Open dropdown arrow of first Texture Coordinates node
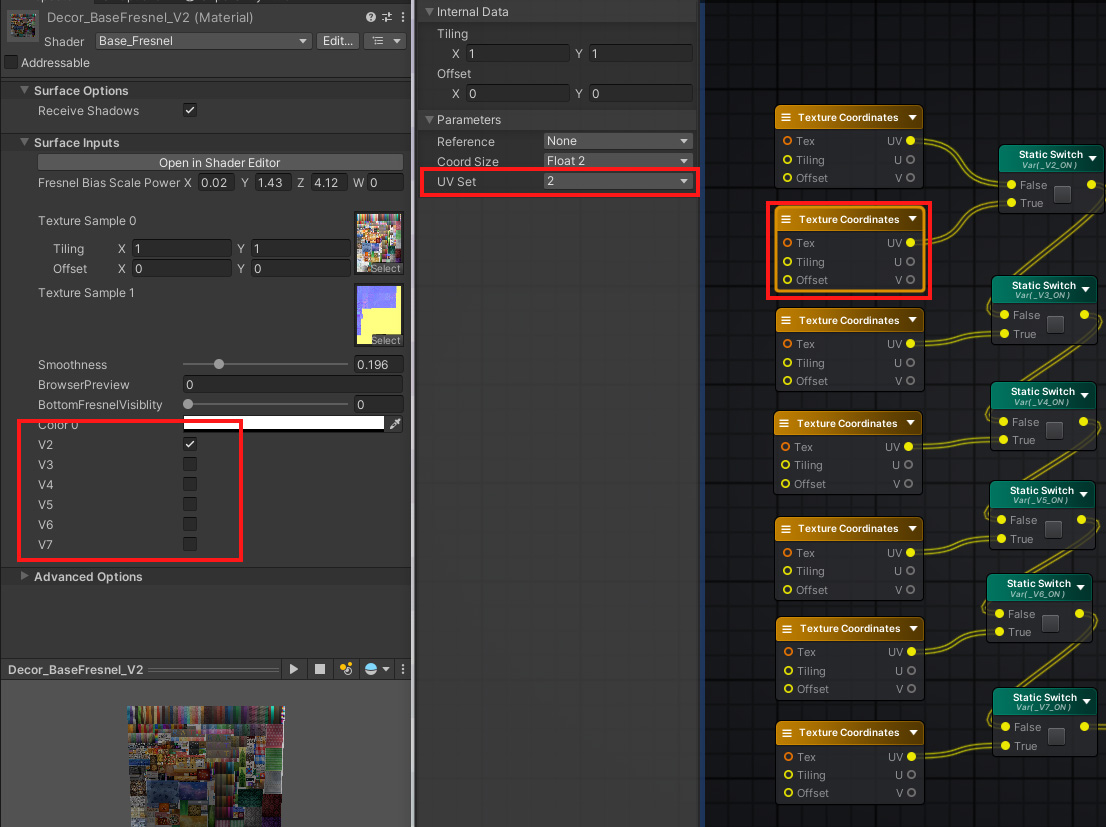 coord(912,118)
